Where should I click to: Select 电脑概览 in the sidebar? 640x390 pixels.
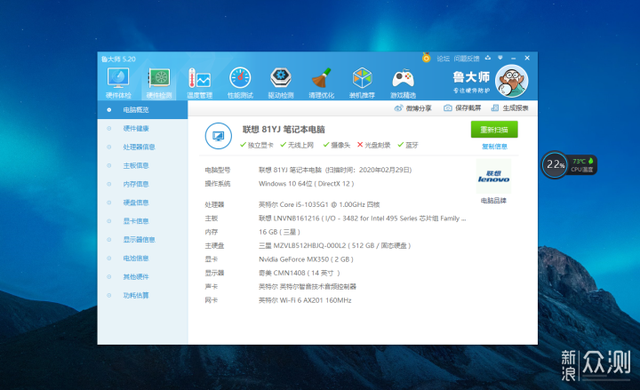point(142,110)
